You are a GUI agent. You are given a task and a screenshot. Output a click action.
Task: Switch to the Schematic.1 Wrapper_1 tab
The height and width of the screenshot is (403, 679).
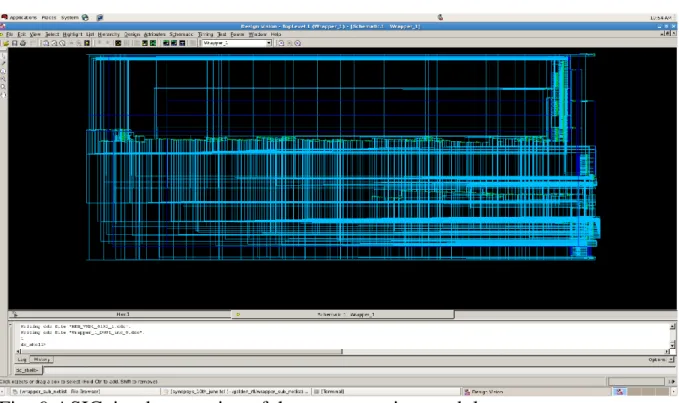click(x=343, y=314)
